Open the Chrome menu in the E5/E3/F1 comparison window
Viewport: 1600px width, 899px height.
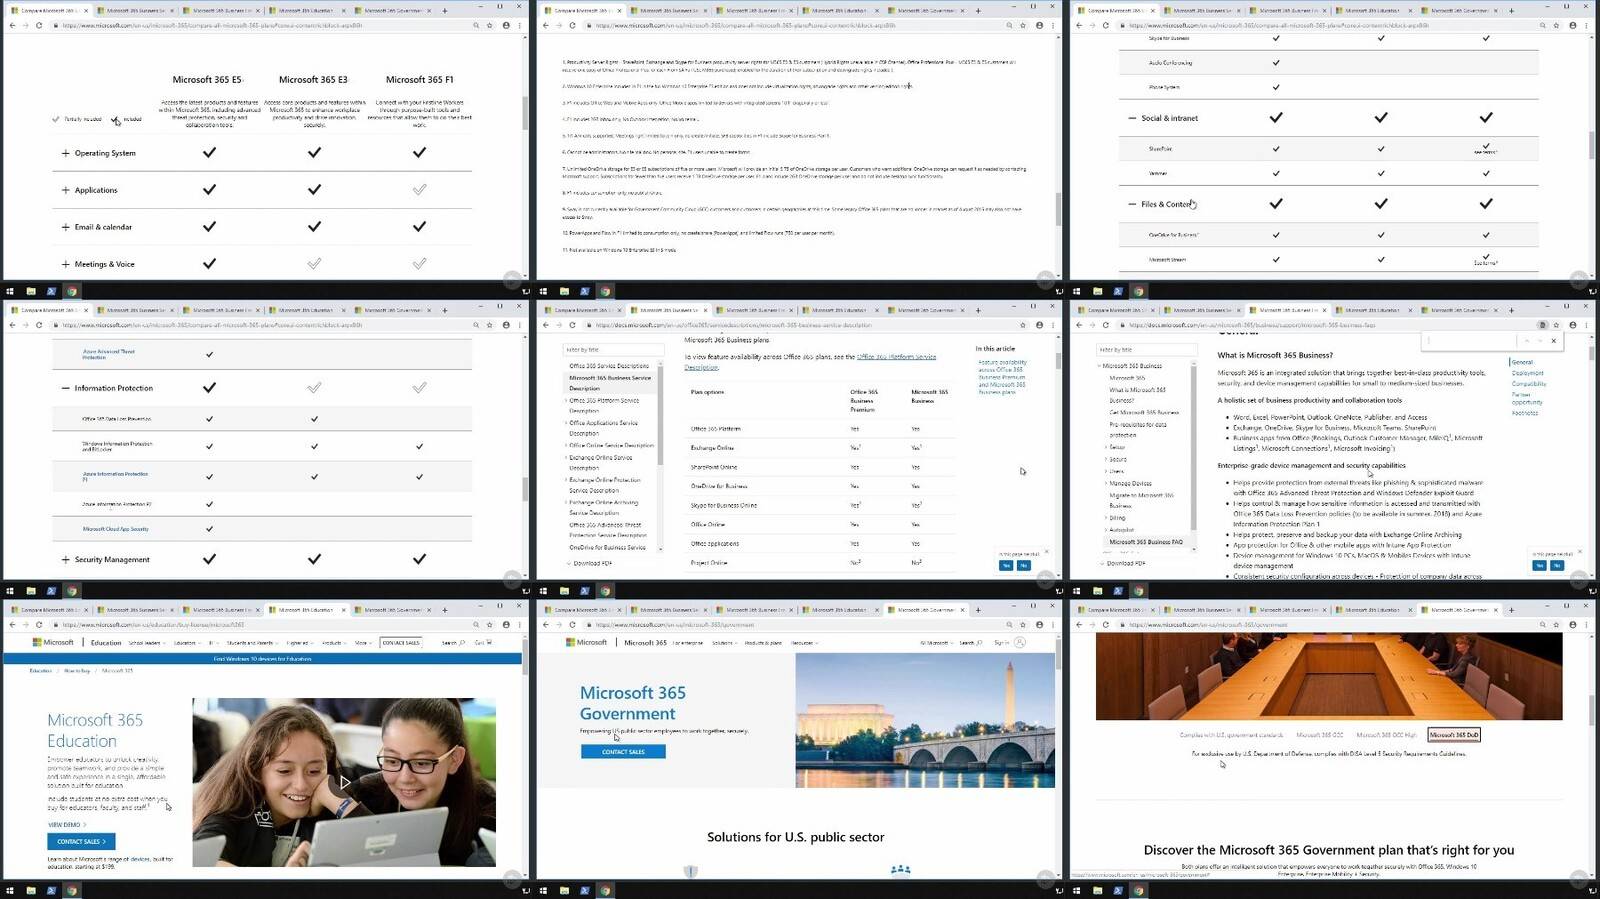click(x=520, y=25)
